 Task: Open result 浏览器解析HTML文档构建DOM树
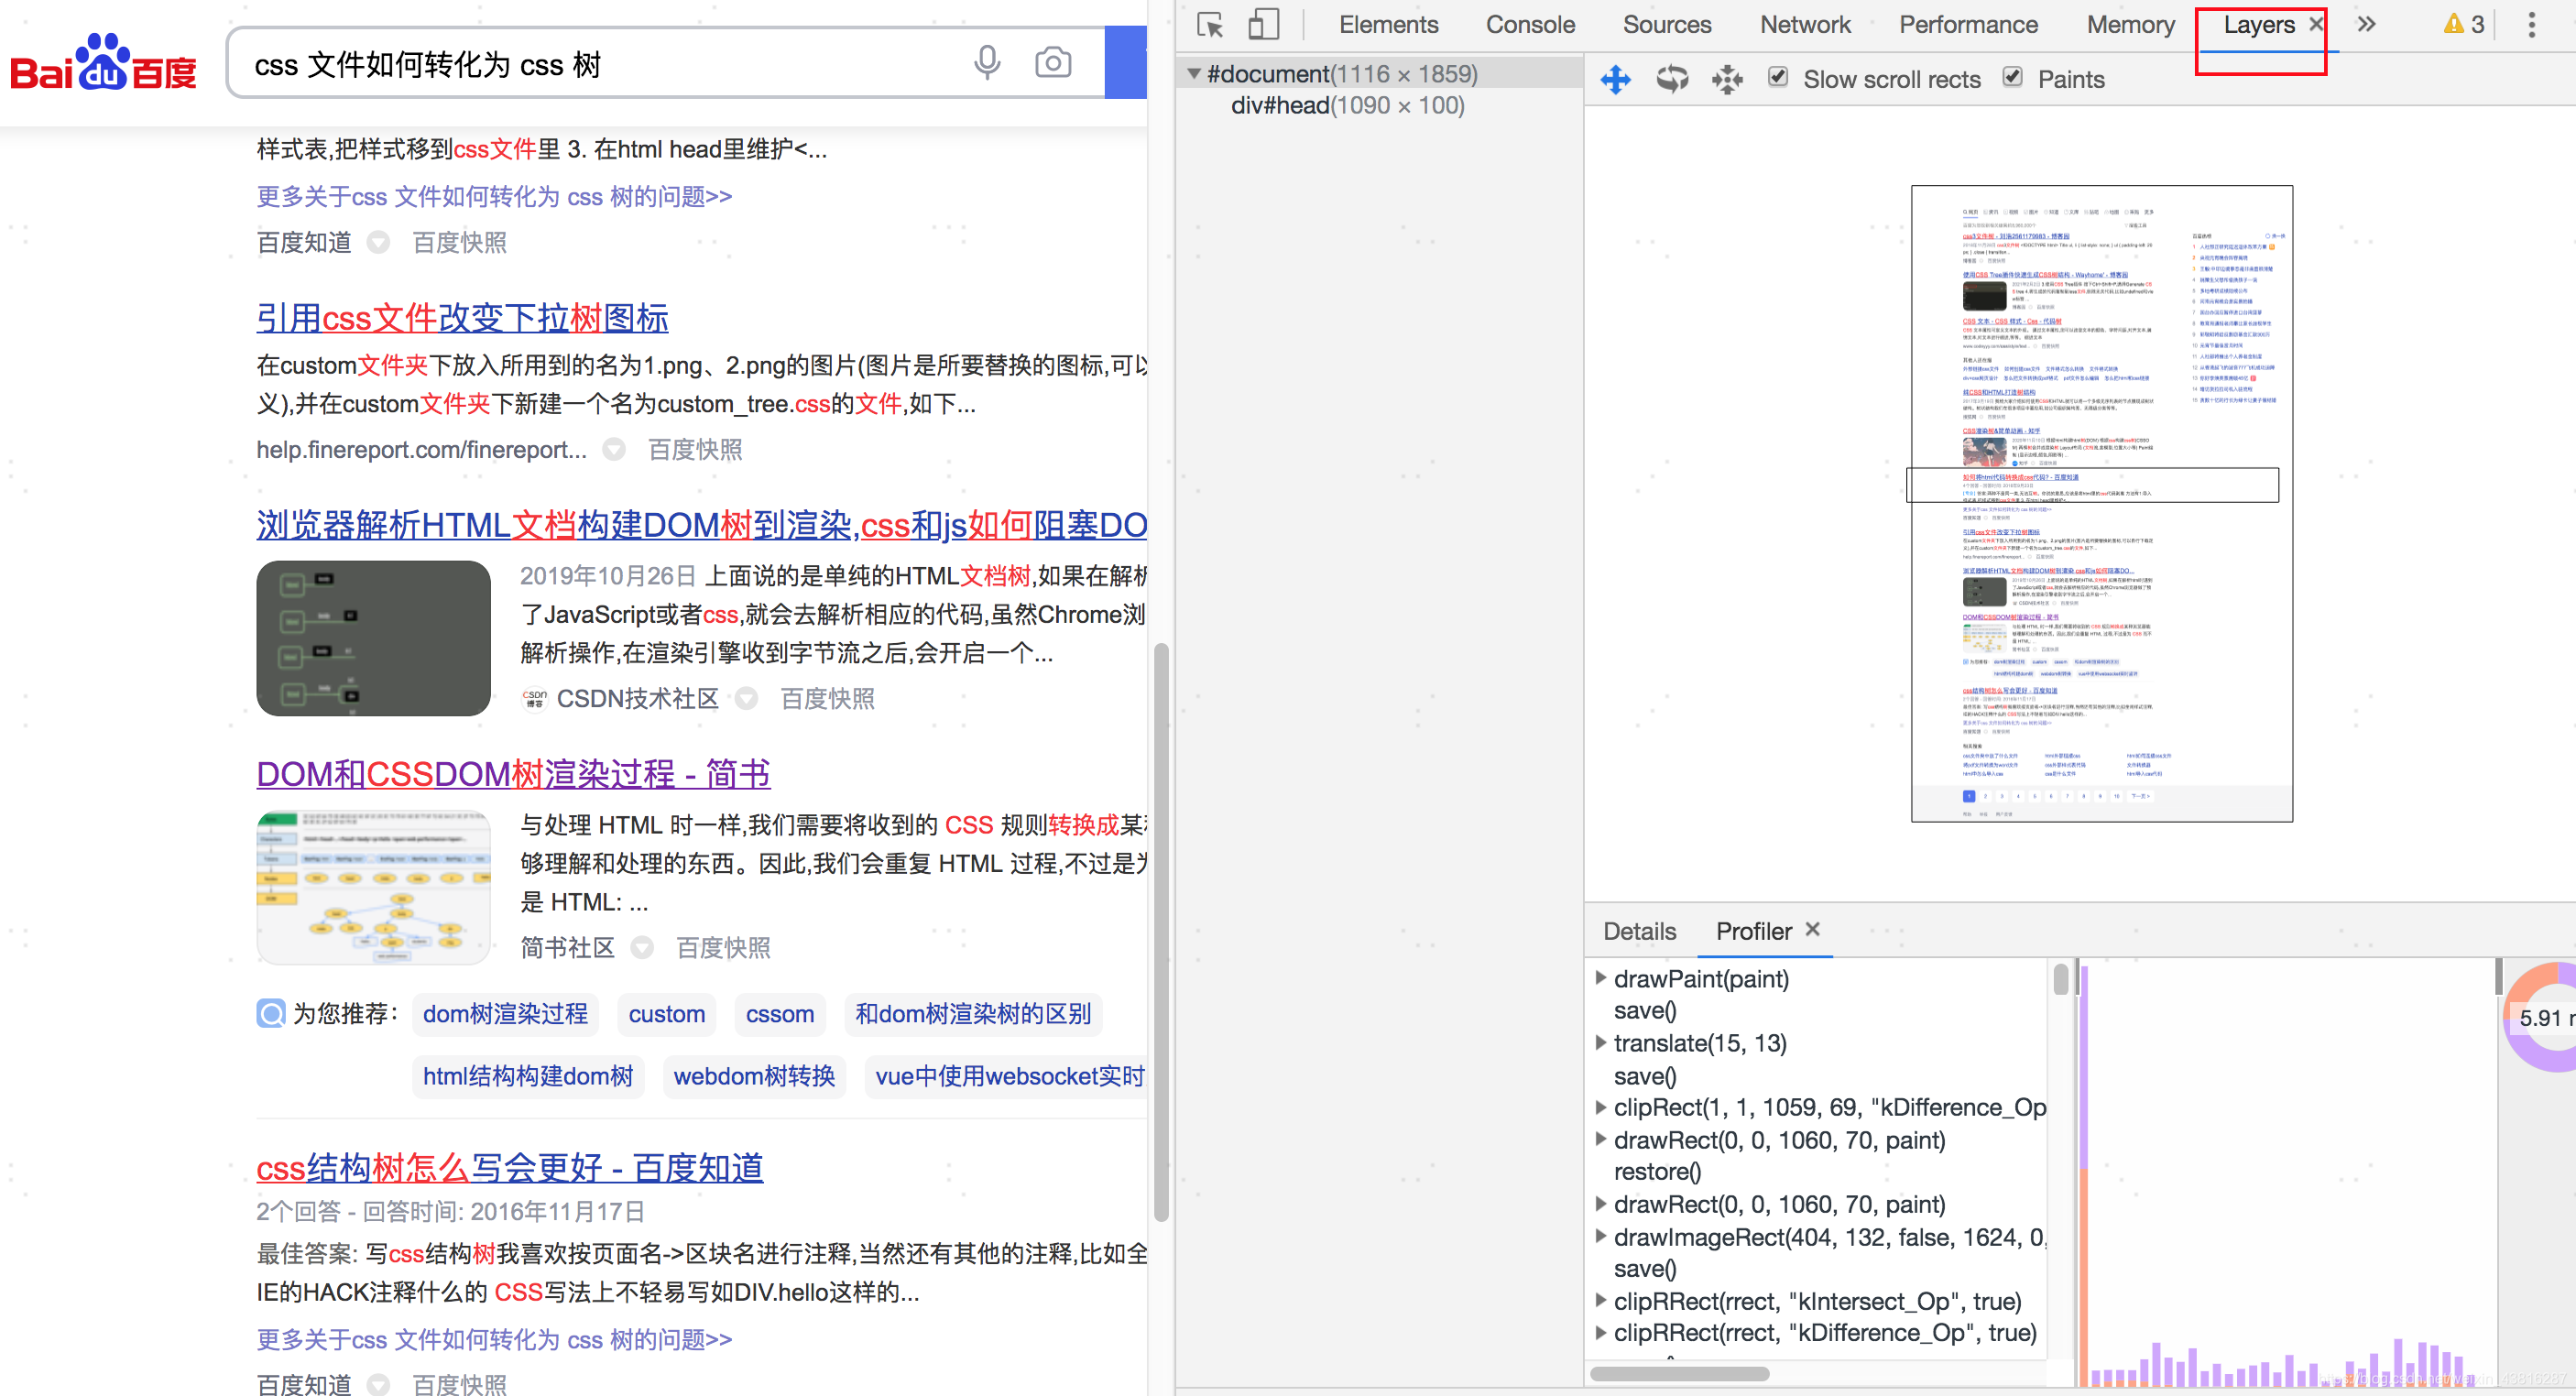pos(701,524)
